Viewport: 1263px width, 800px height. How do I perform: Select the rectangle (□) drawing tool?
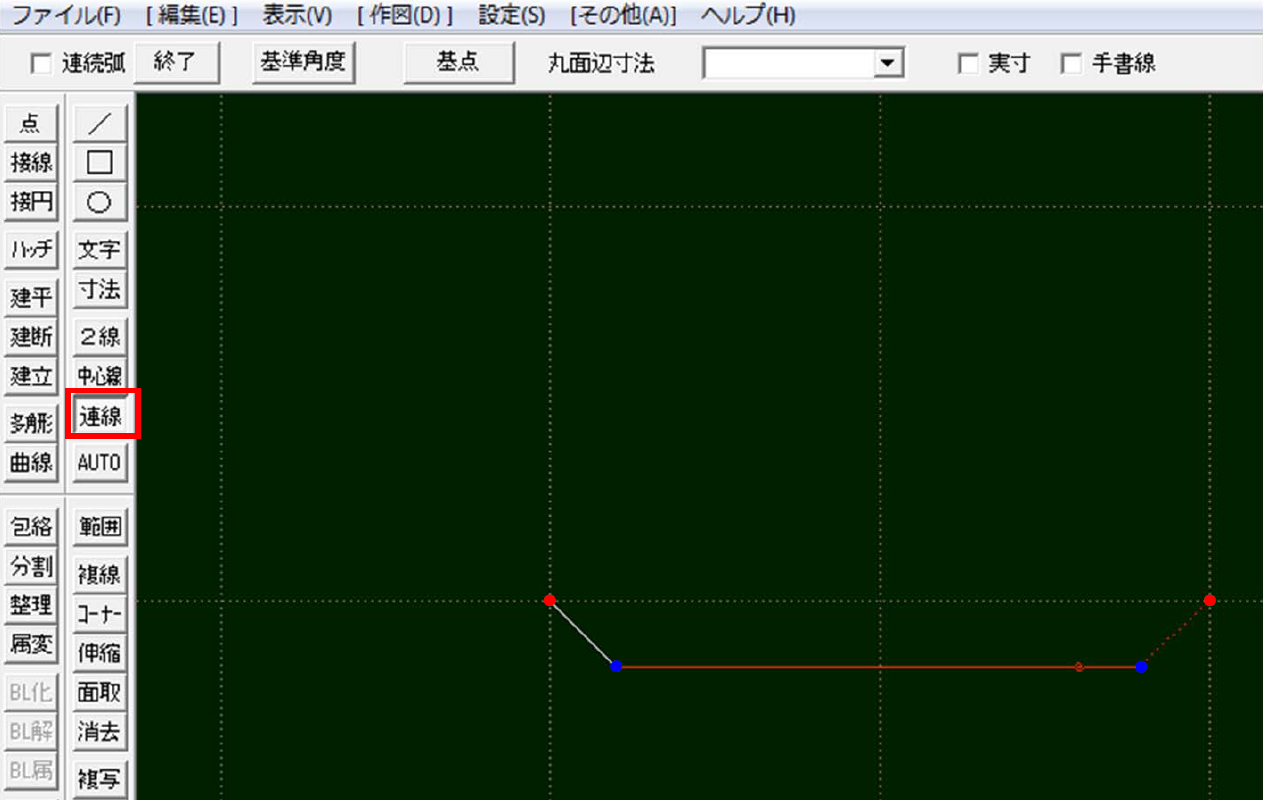(x=100, y=162)
